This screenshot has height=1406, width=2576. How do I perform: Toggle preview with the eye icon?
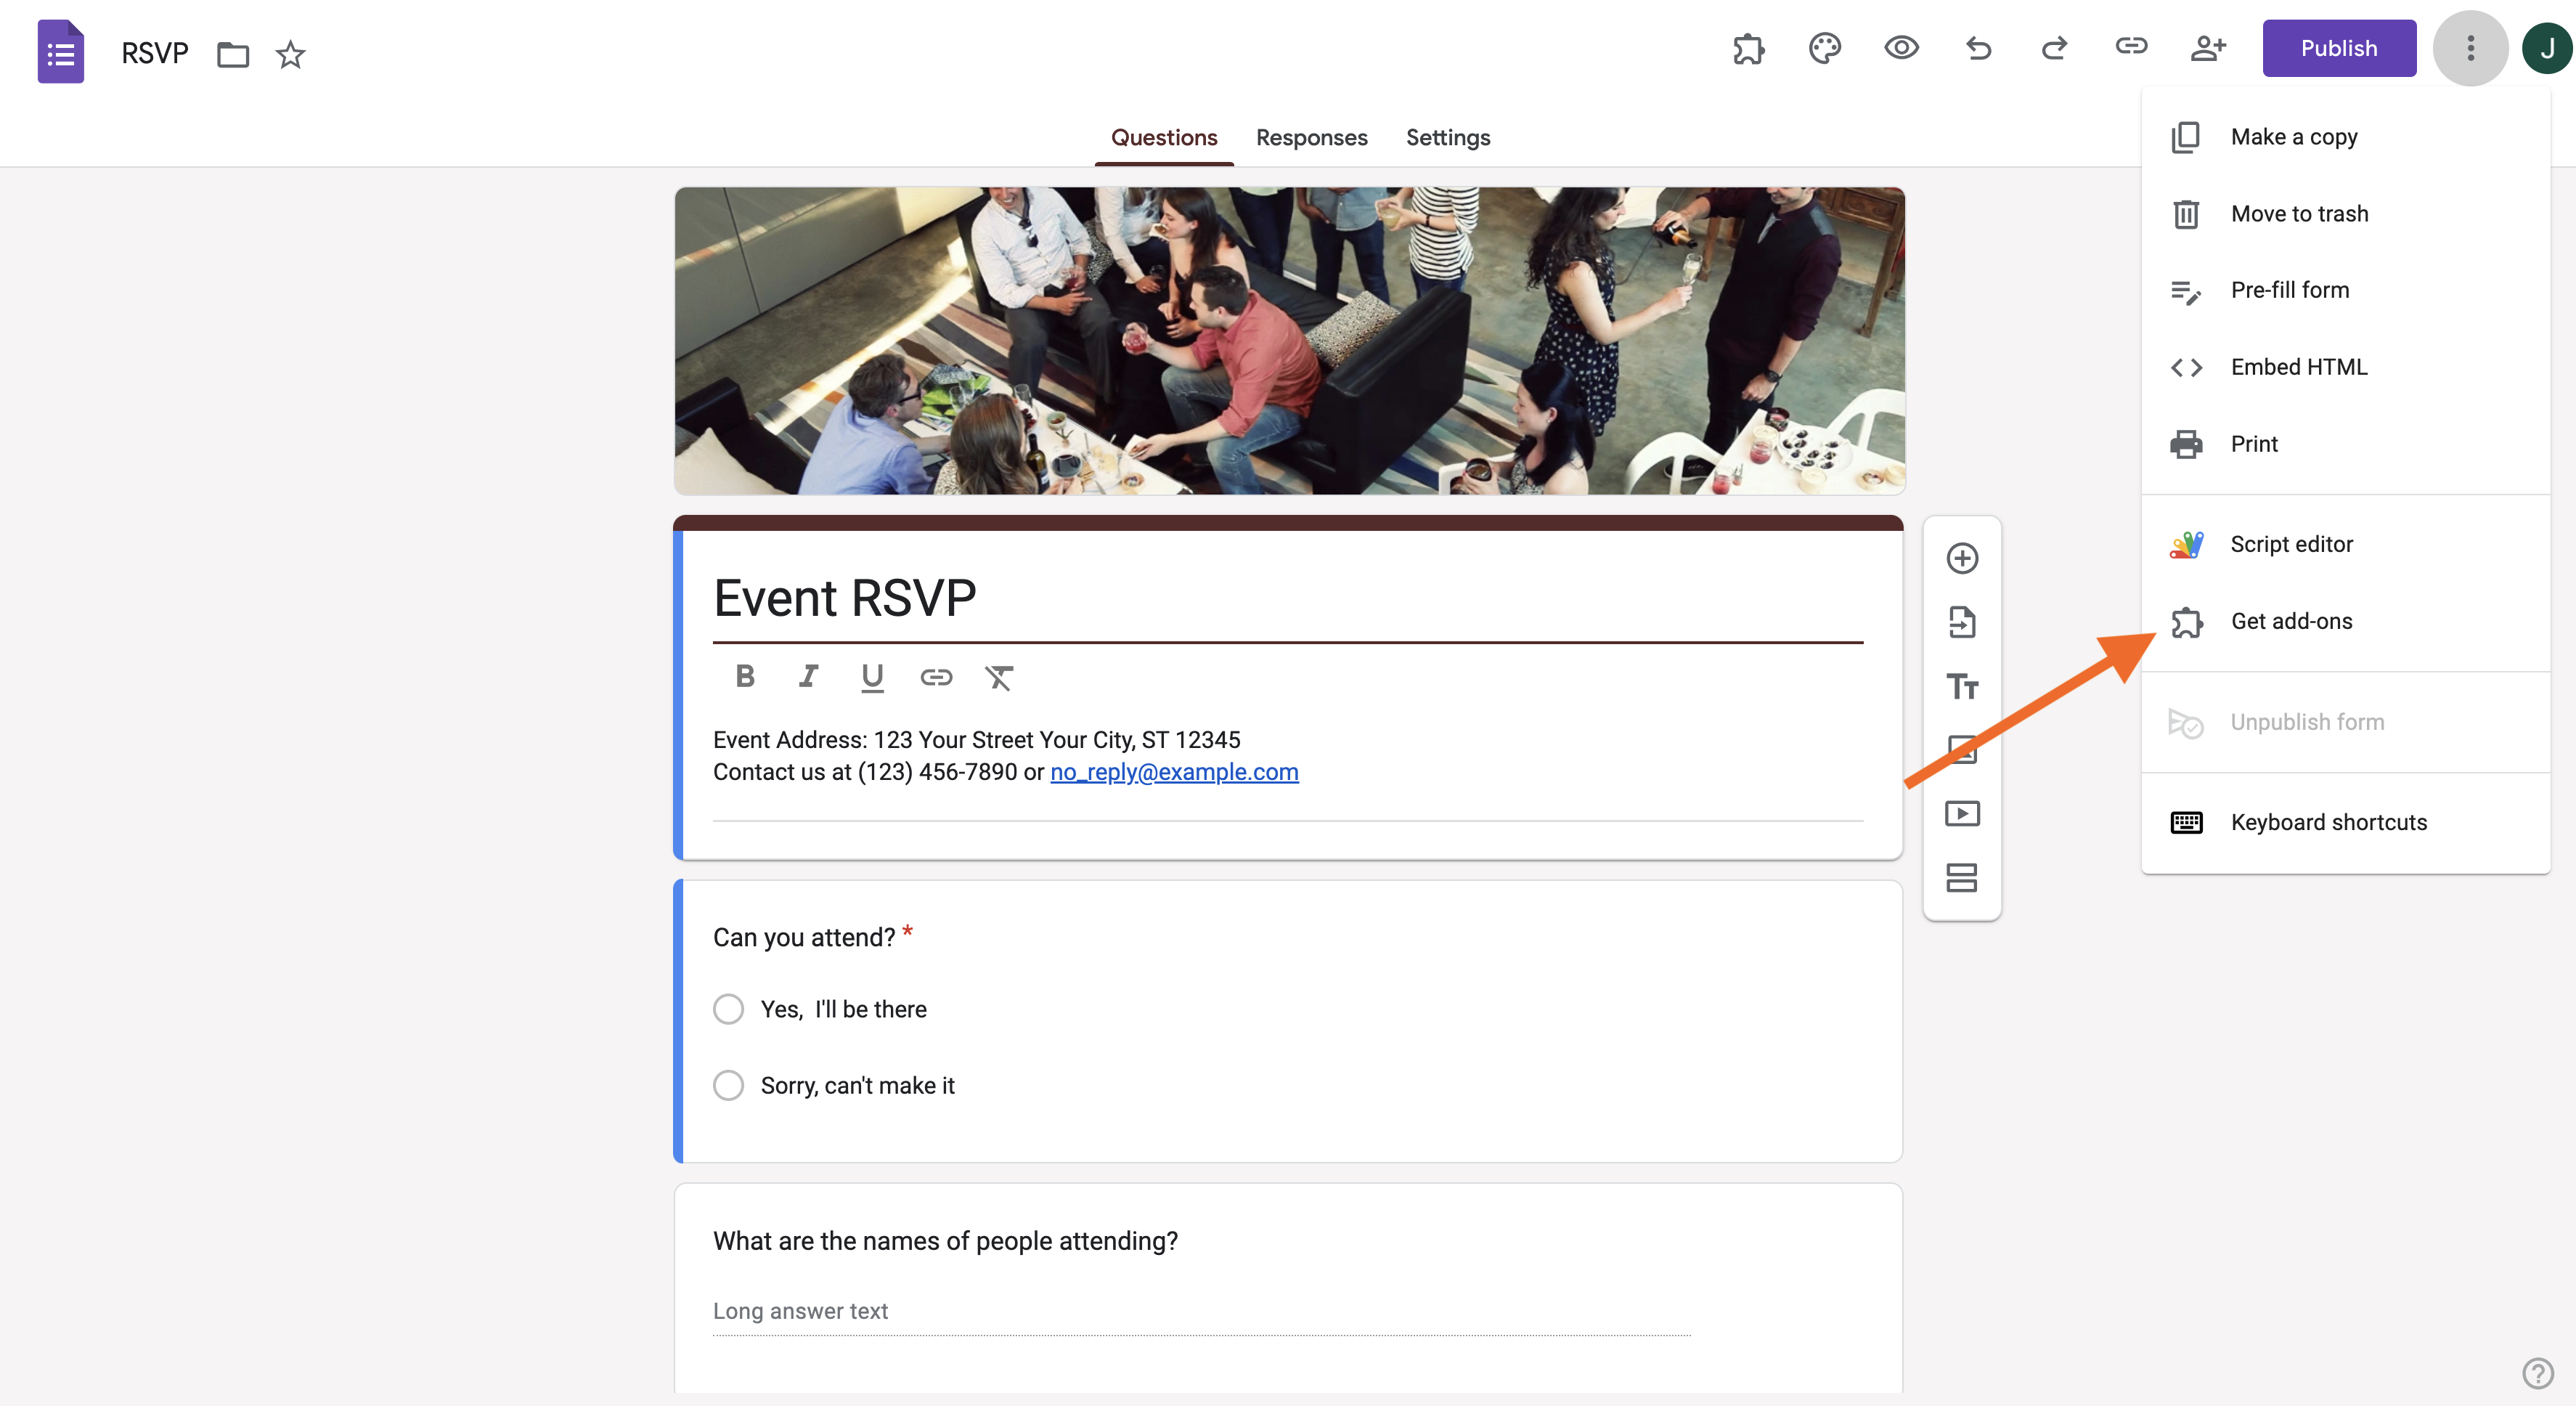coord(1901,48)
